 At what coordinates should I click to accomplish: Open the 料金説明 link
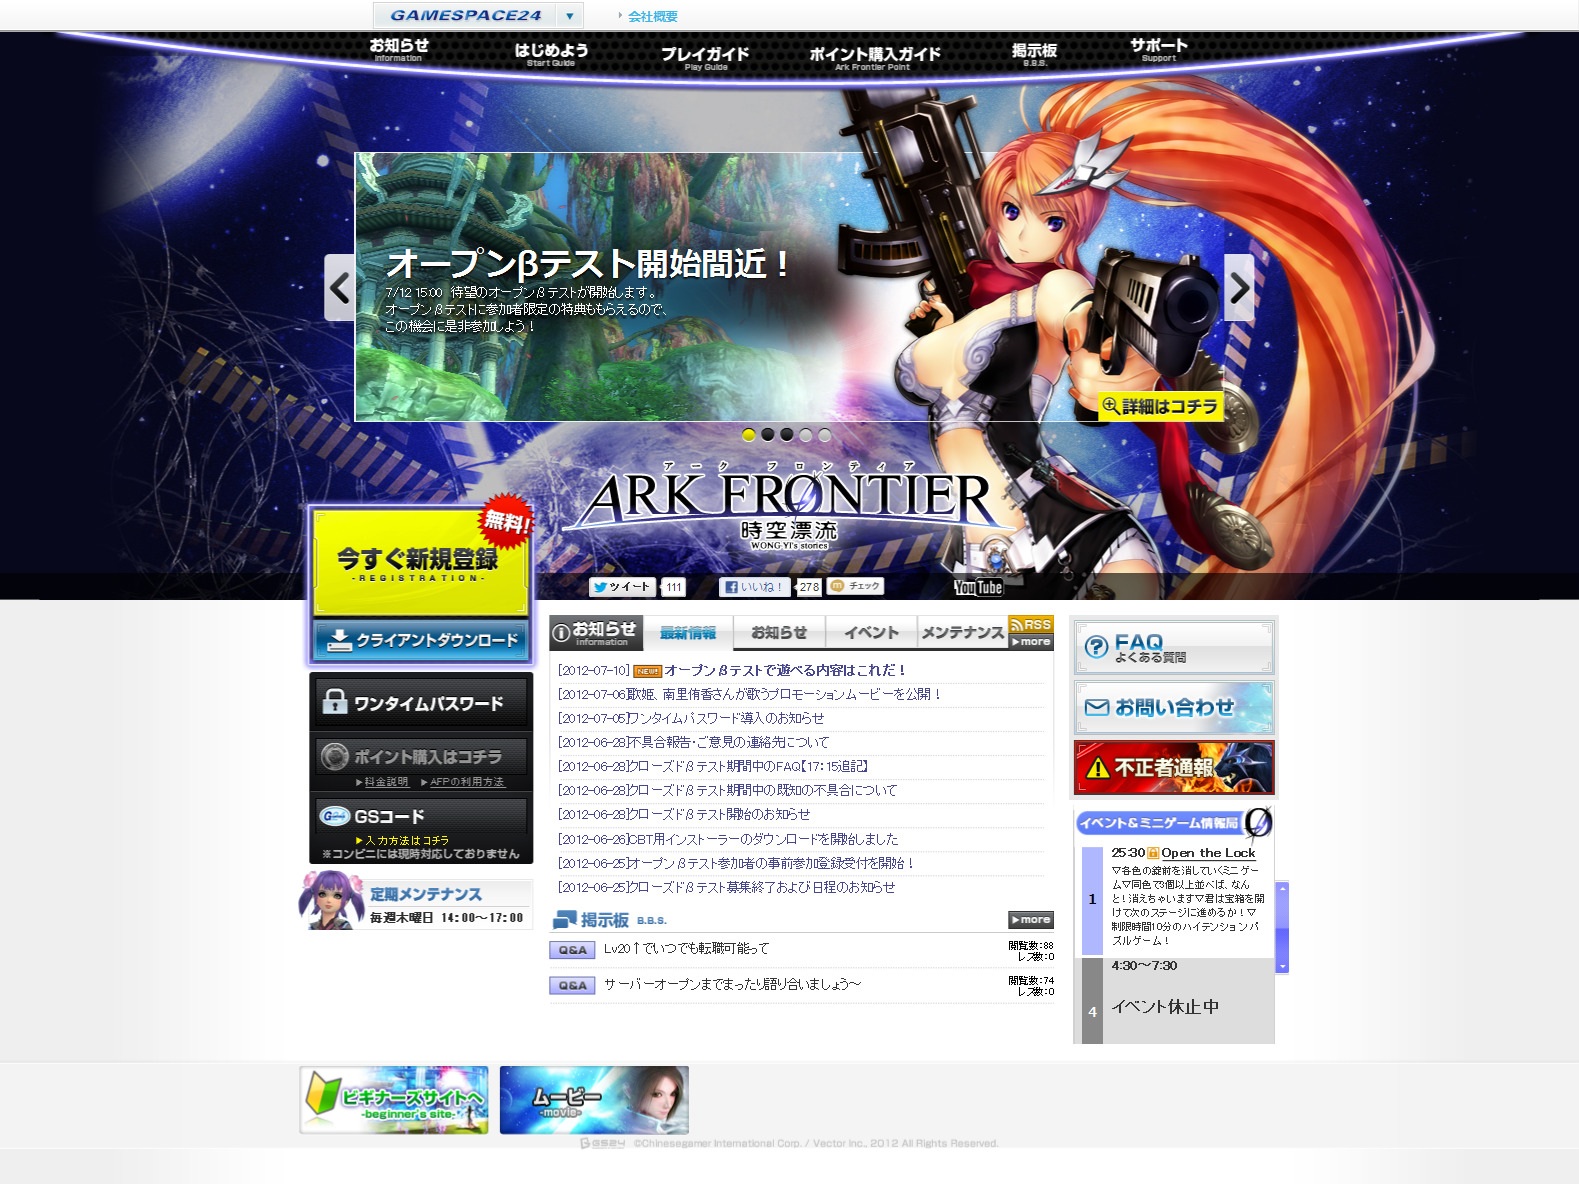tap(385, 782)
